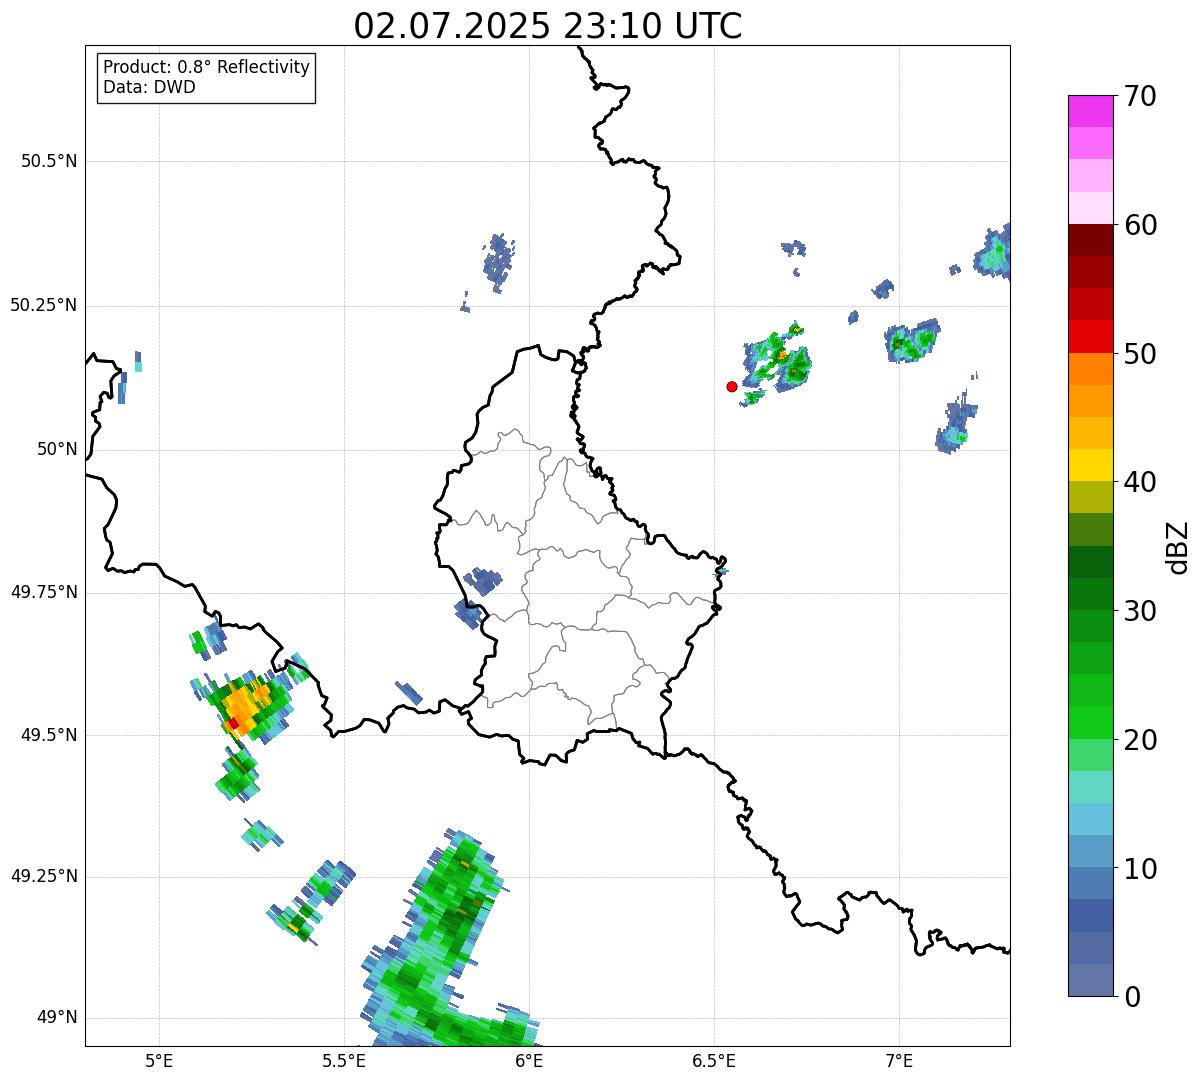Viewport: 1202px width, 1081px height.
Task: Click the colorbar tick label 10
Action: 1140,868
